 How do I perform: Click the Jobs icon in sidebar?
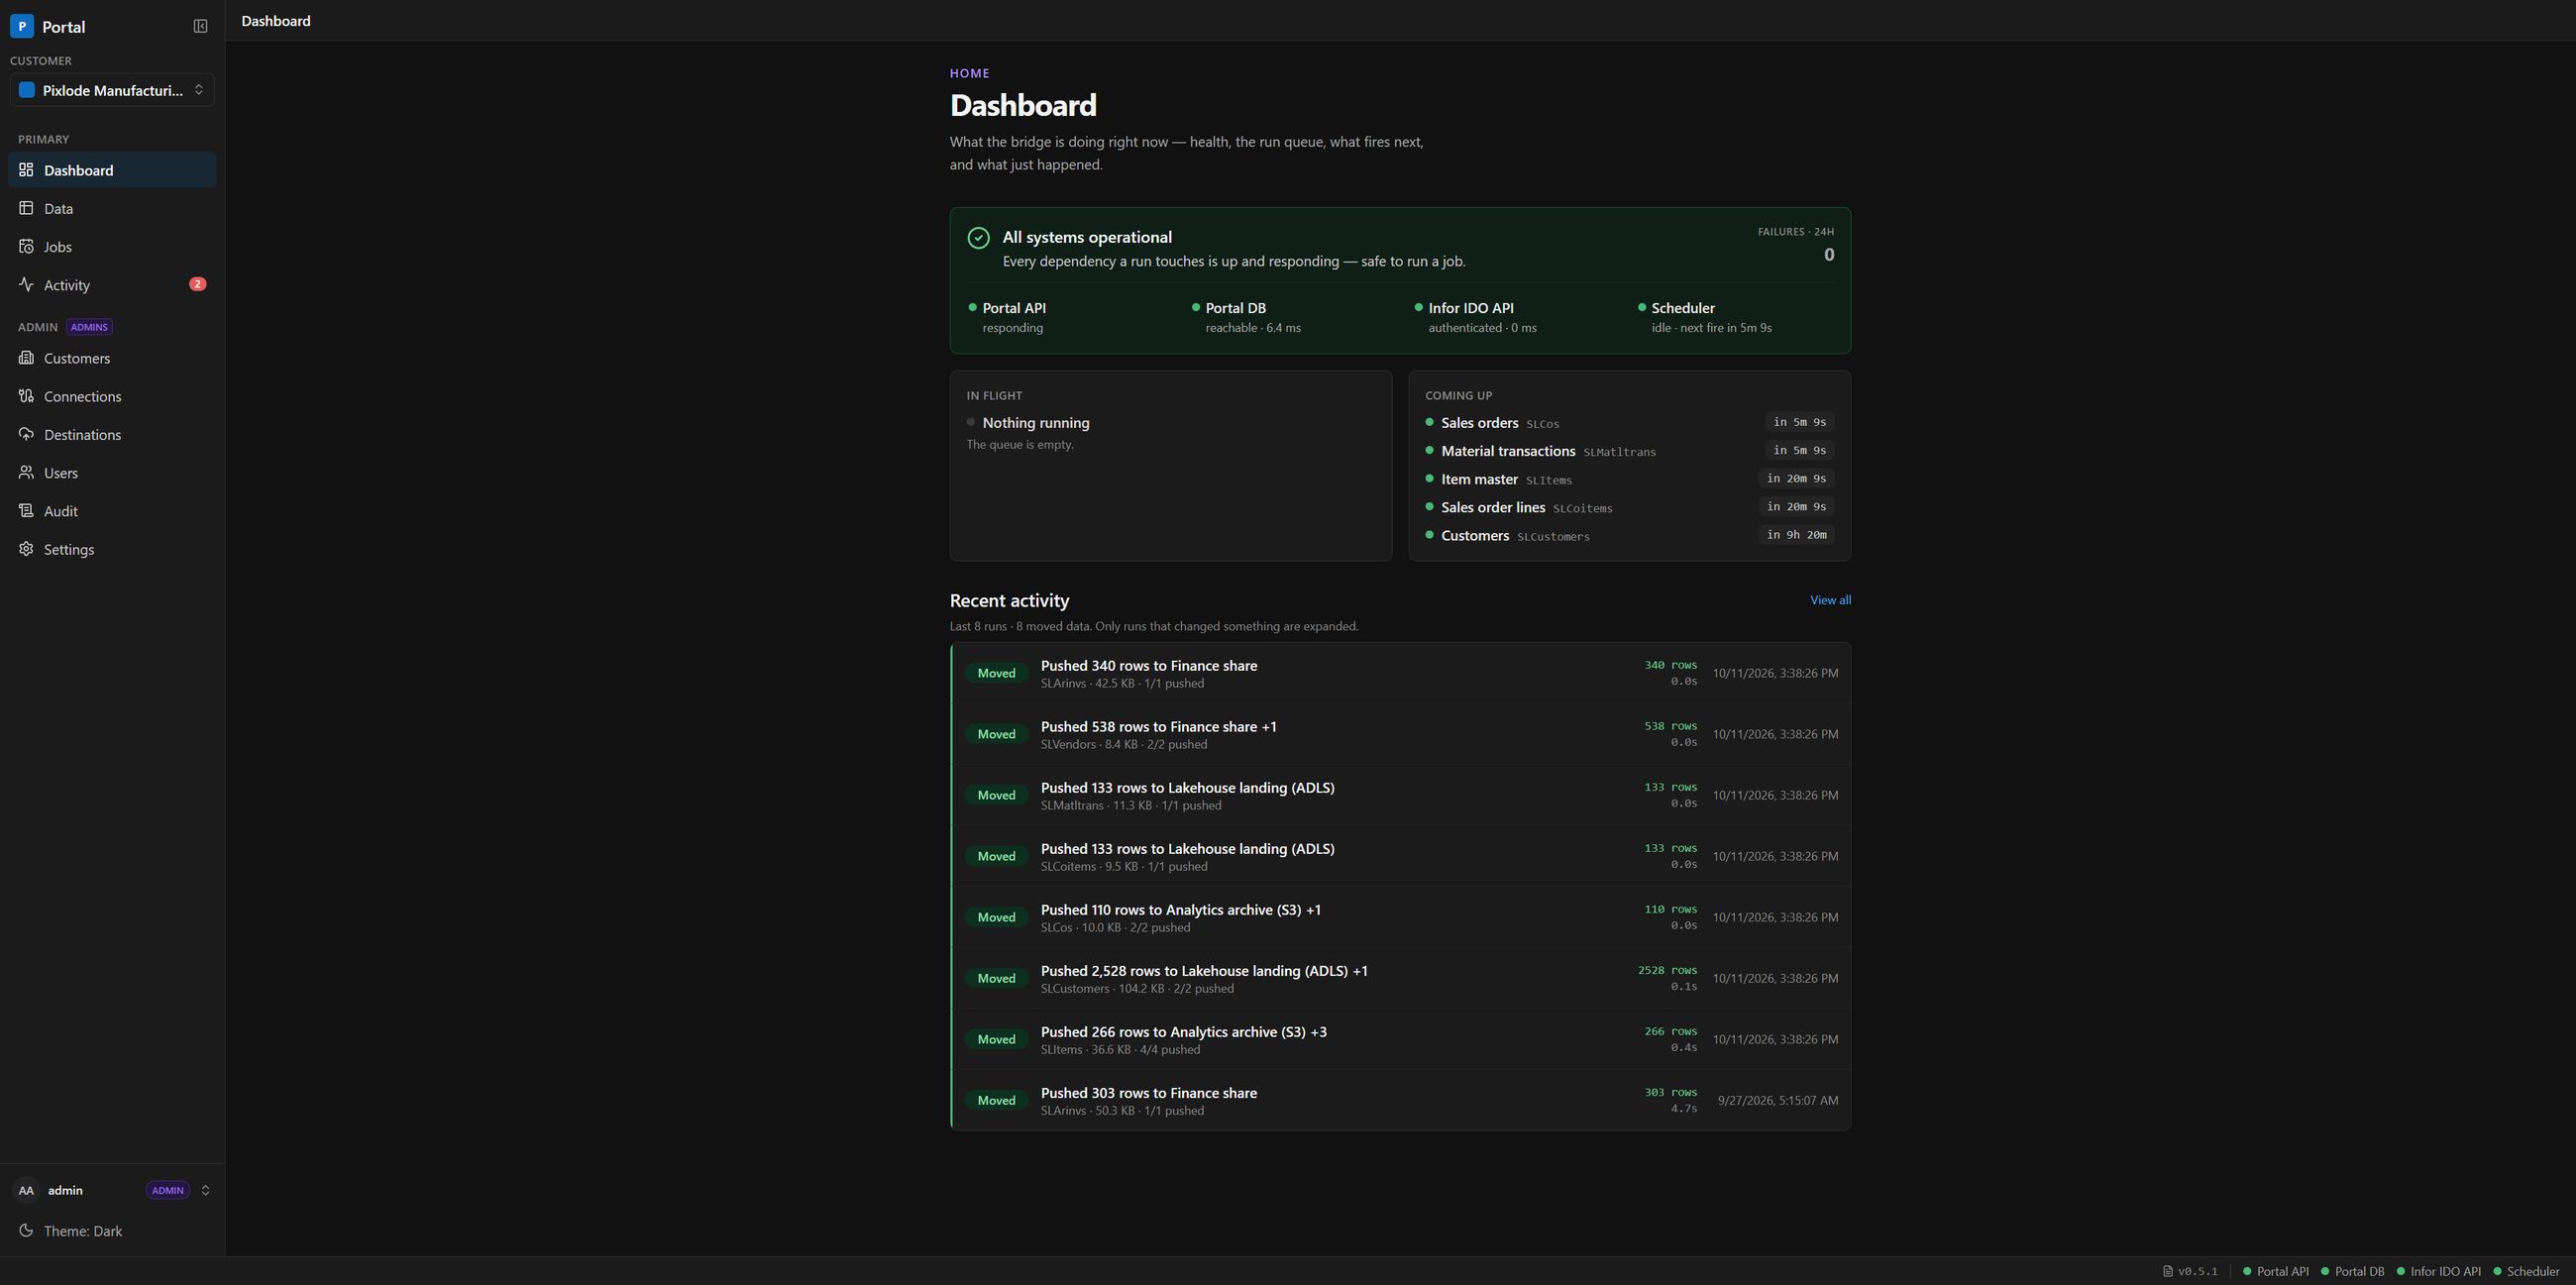27,246
